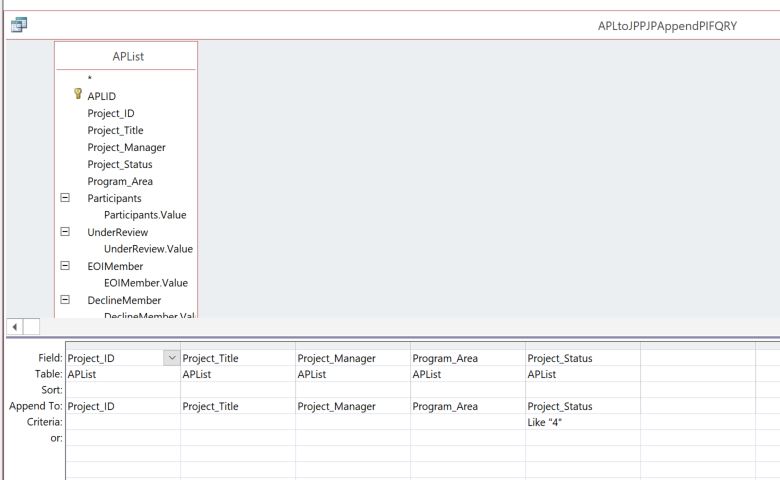Select Project_Title in the APList field list
The width and height of the screenshot is (780, 480).
(115, 130)
